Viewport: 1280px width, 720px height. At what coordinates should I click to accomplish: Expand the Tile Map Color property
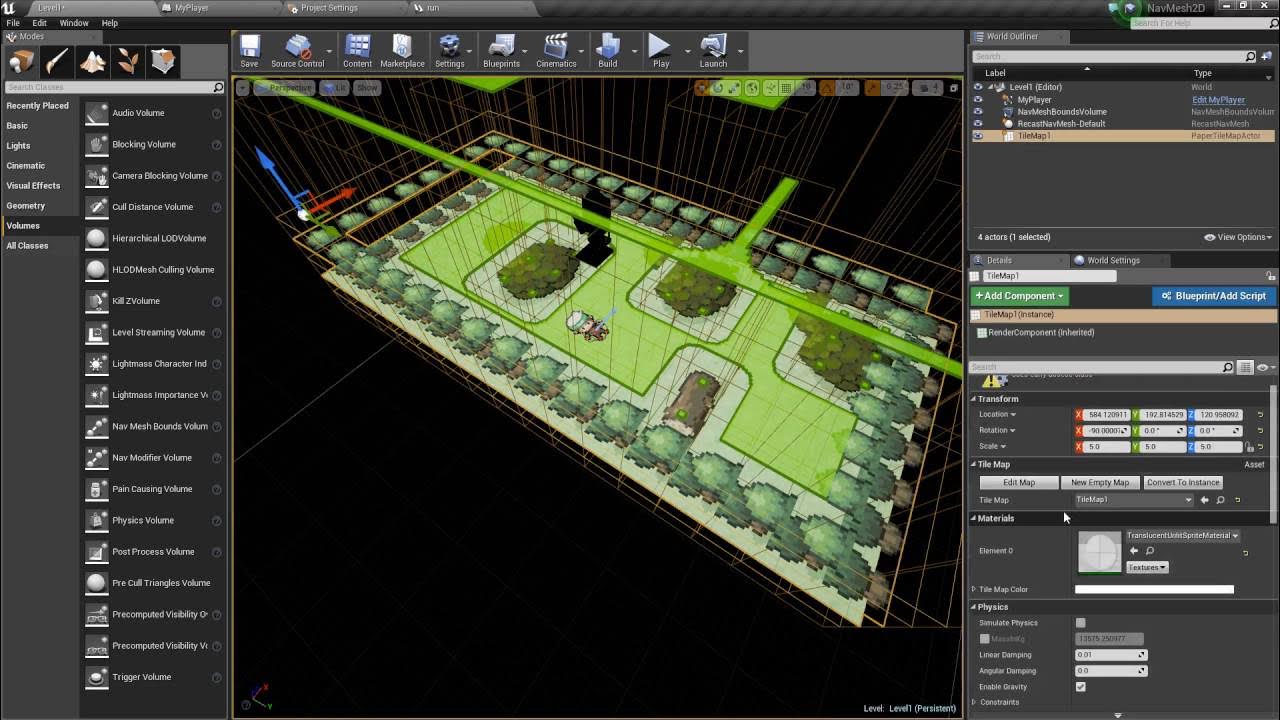pyautogui.click(x=973, y=590)
